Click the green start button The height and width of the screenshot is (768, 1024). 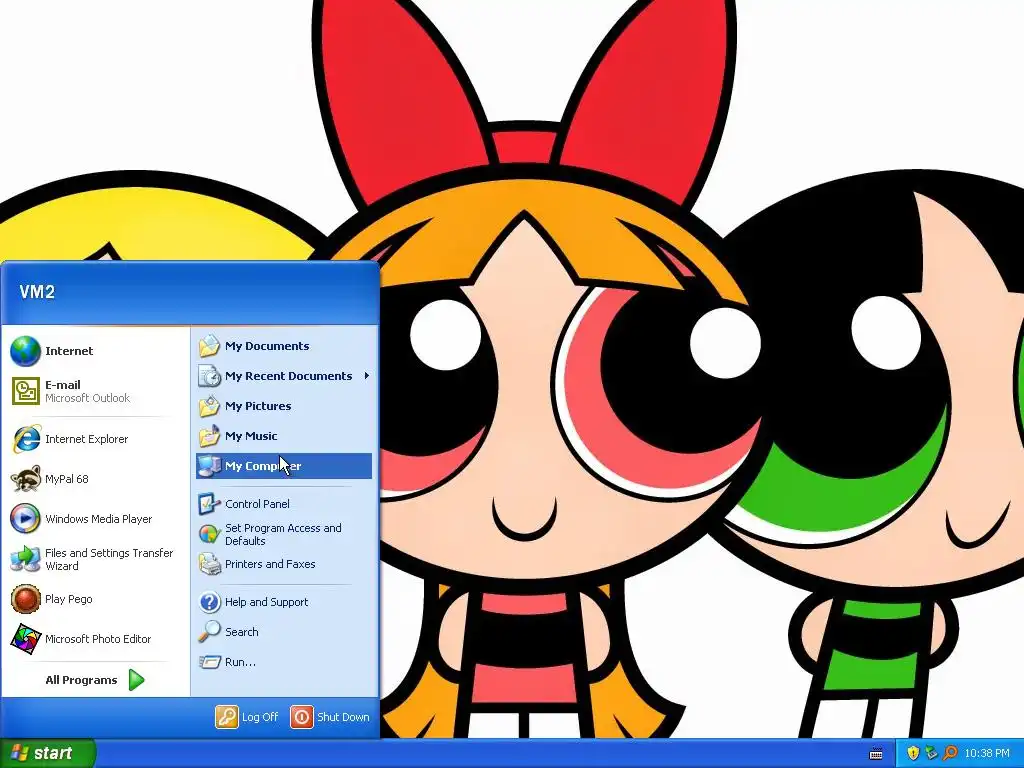[46, 754]
